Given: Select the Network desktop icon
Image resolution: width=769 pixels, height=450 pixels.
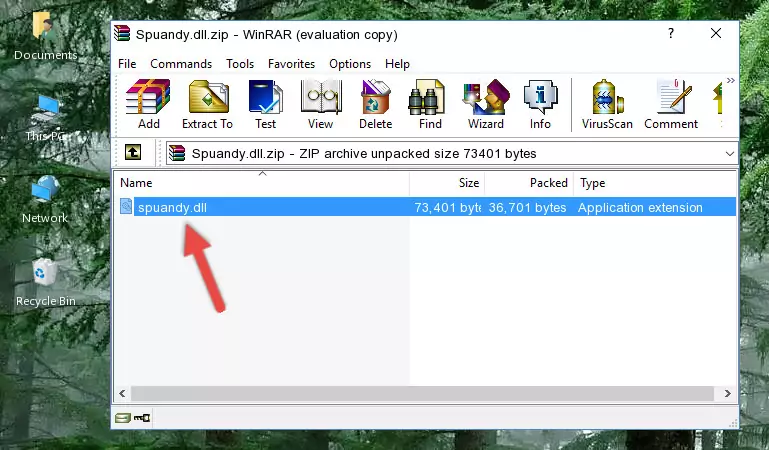Looking at the screenshot, I should [x=45, y=200].
